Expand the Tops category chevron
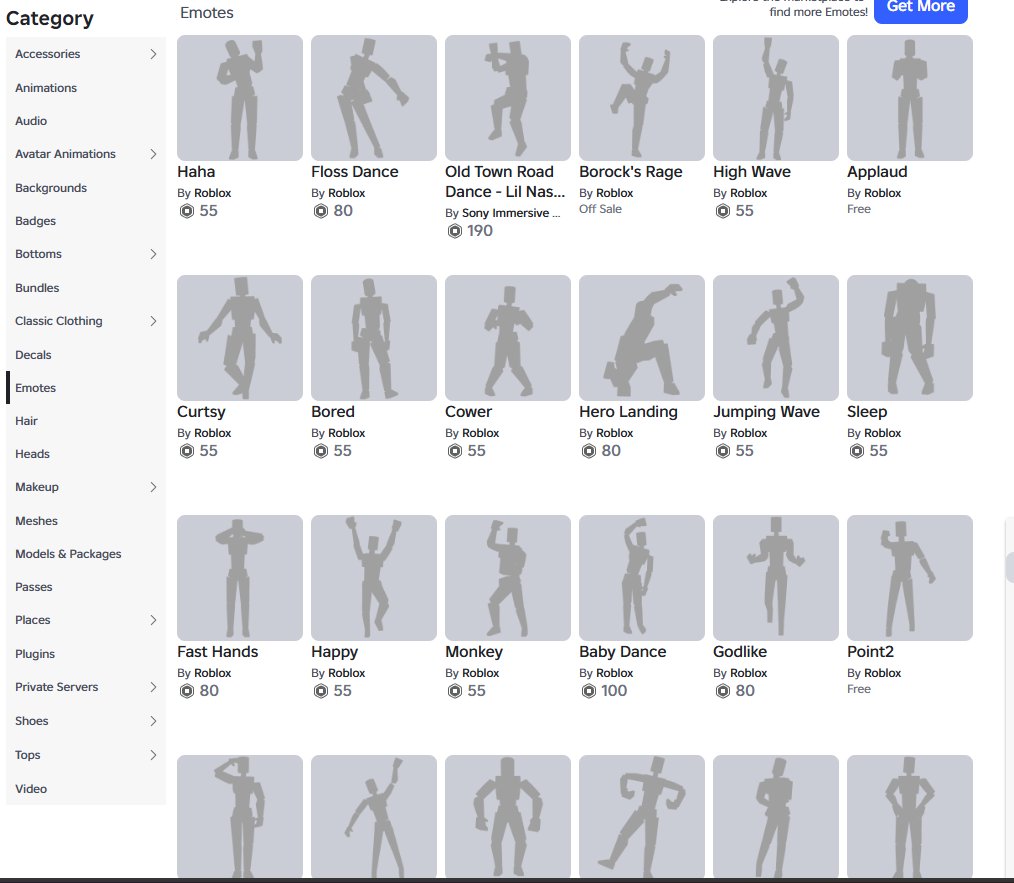1014x883 pixels. pyautogui.click(x=153, y=755)
